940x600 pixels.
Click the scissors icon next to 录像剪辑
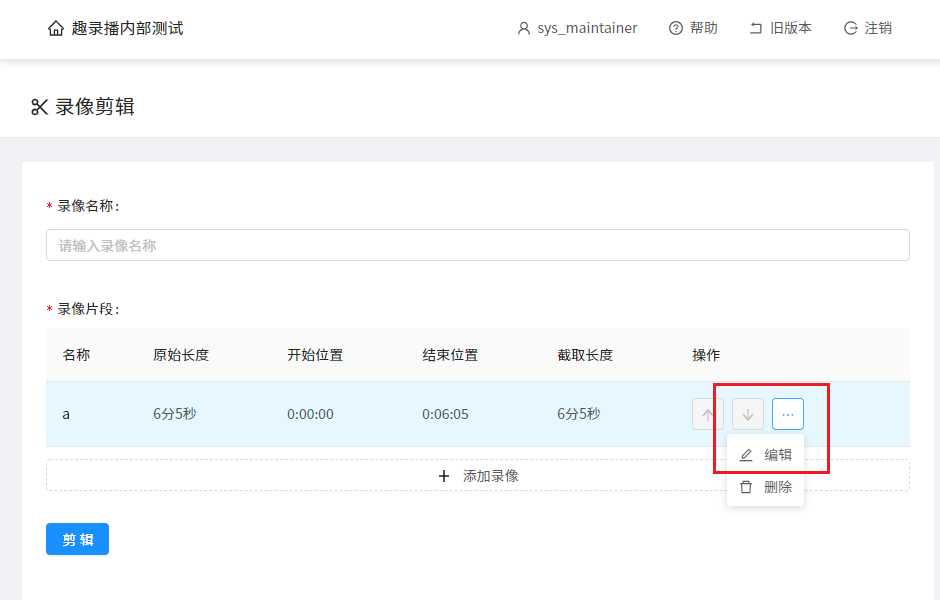tap(40, 107)
